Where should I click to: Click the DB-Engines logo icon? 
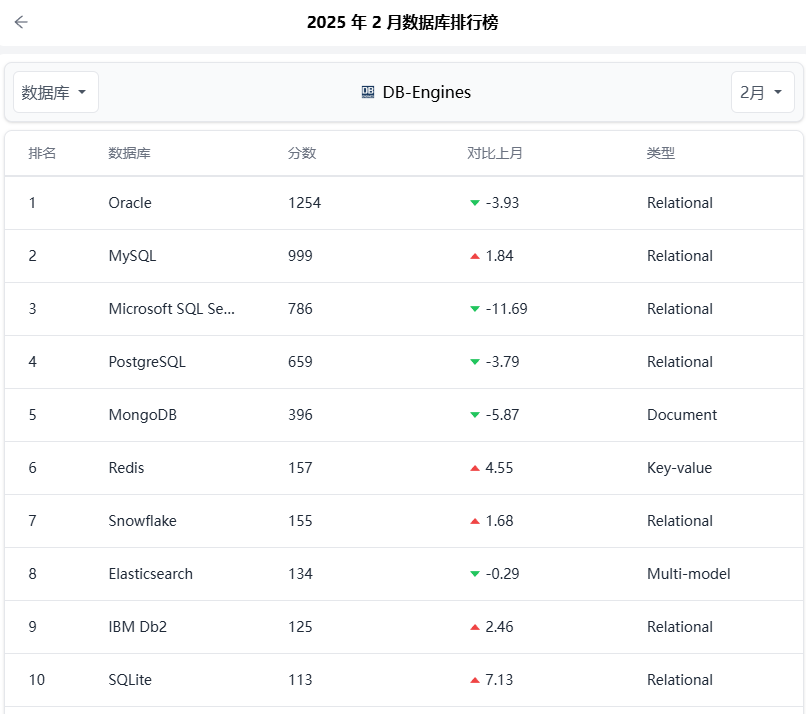(368, 93)
